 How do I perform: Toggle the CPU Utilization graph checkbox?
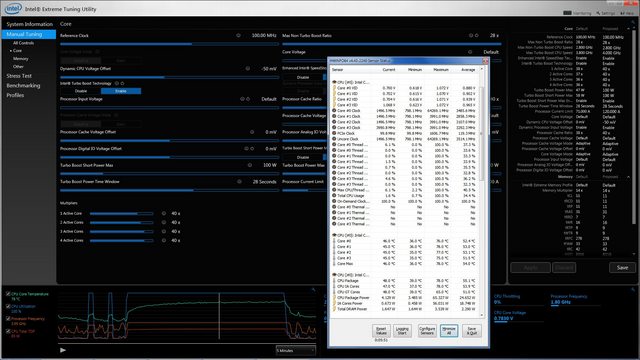(8, 306)
